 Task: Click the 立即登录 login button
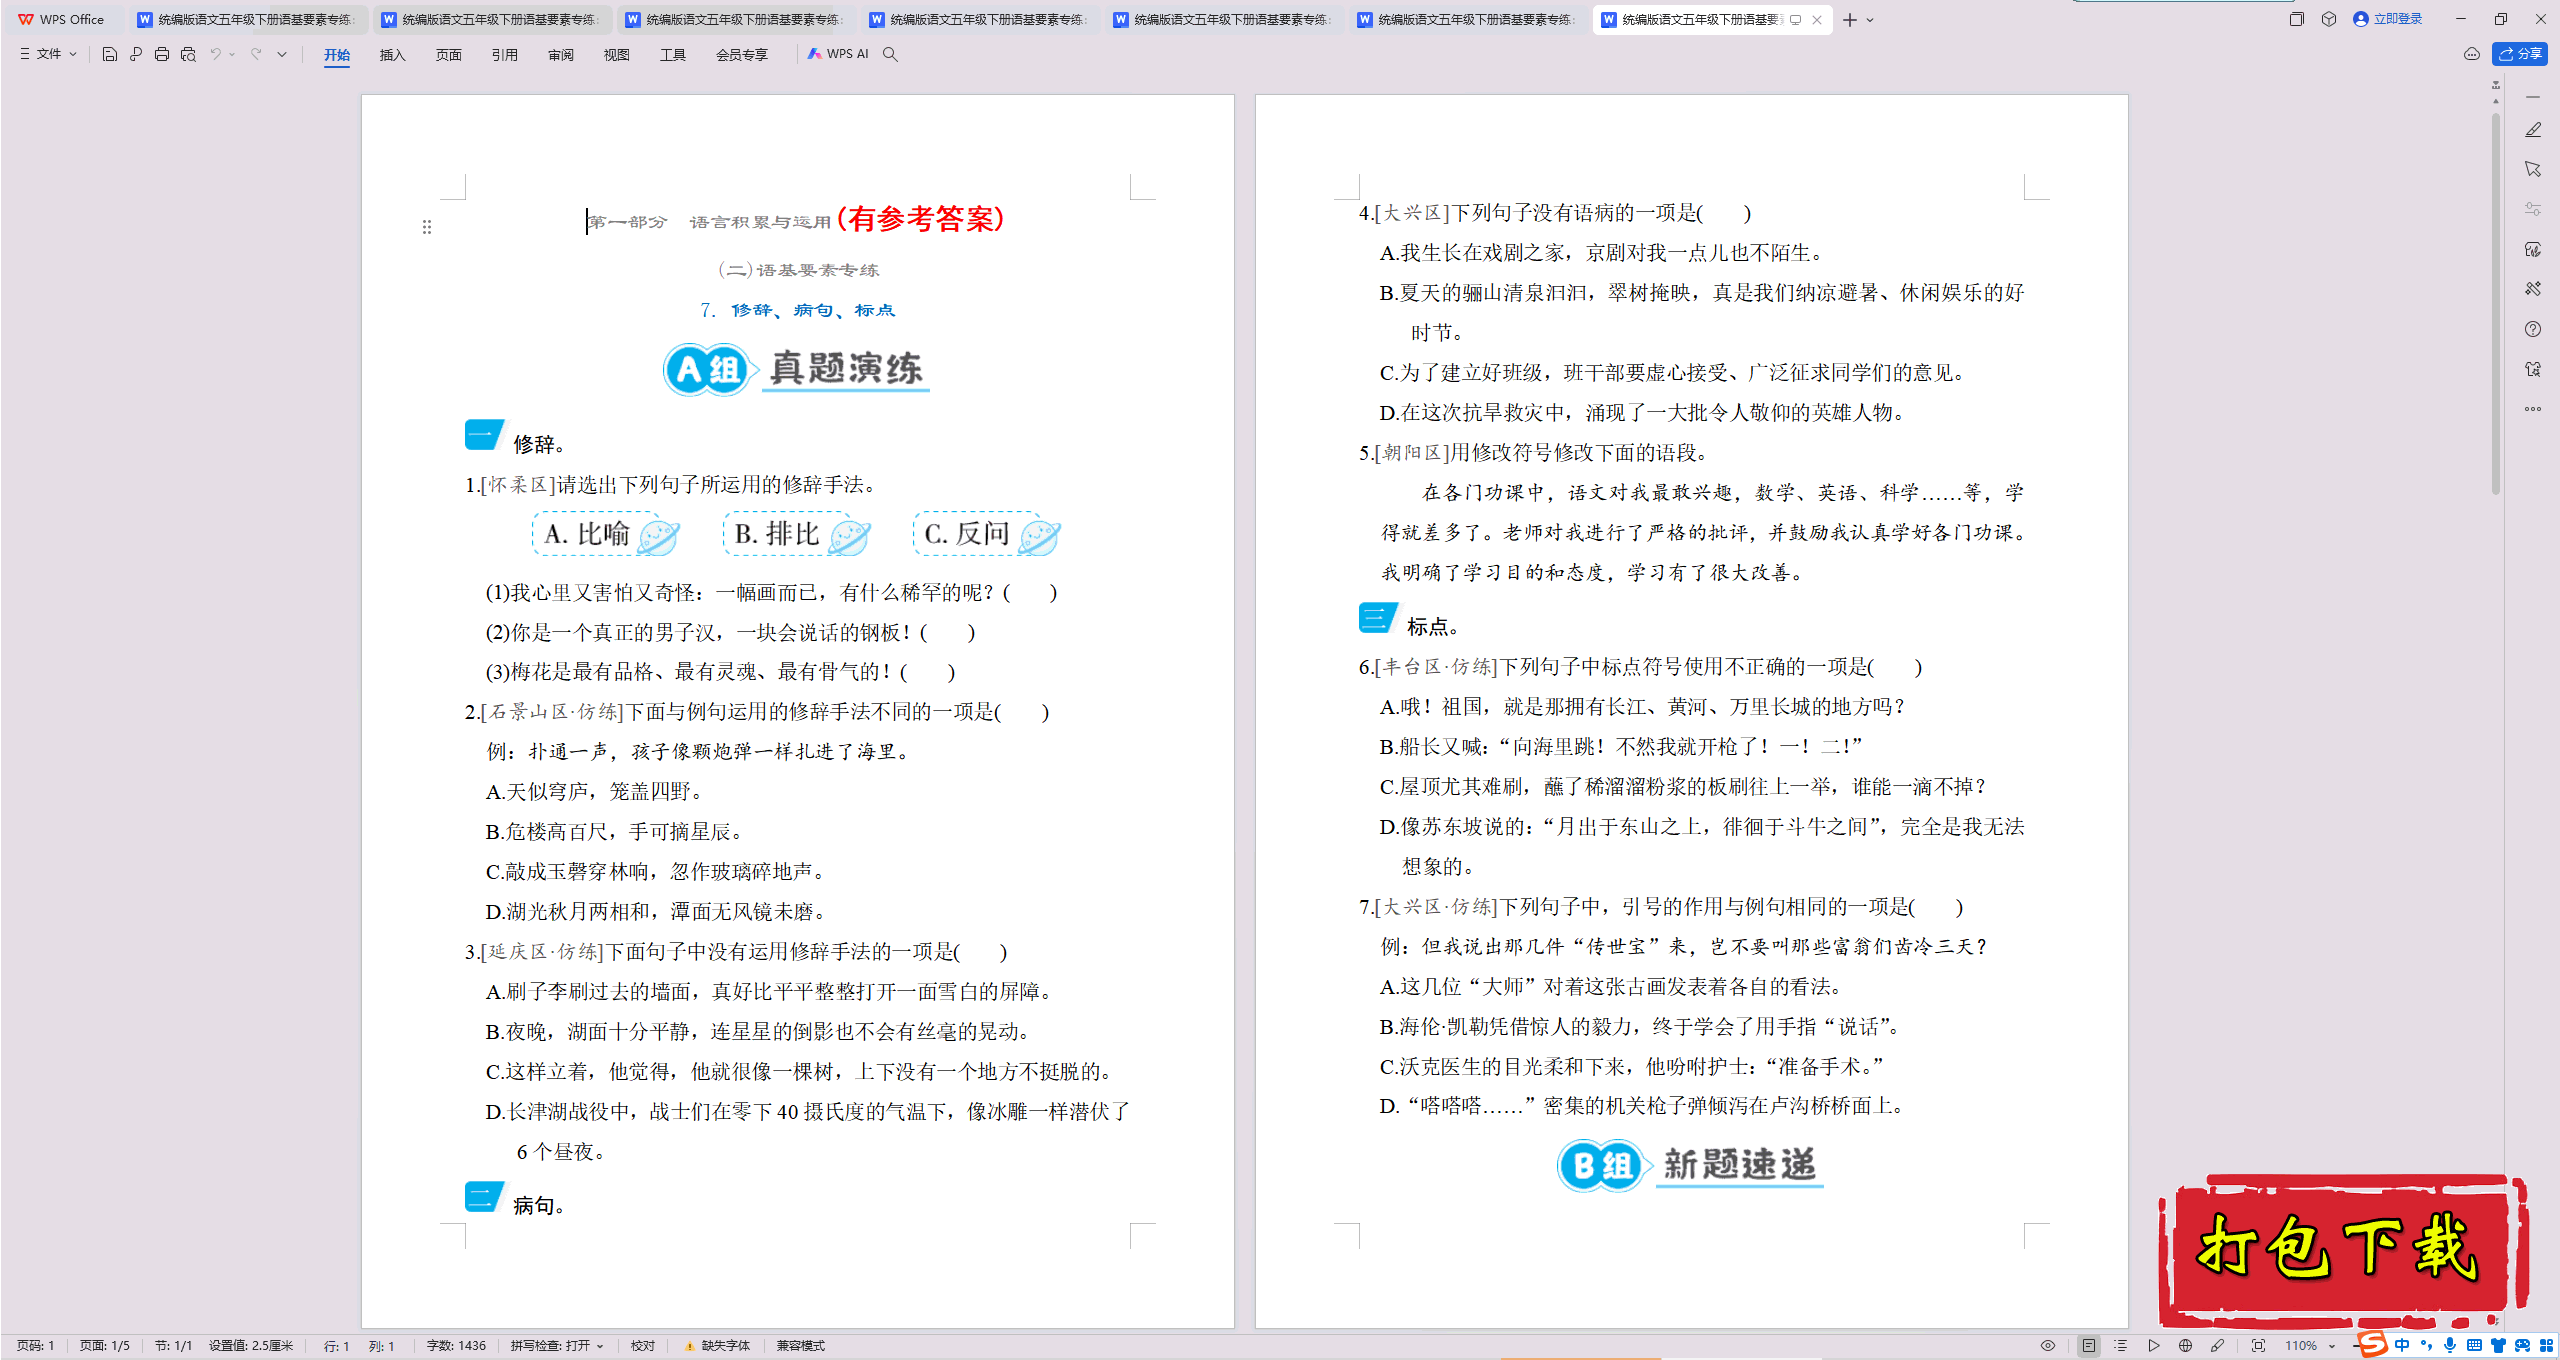(x=2388, y=19)
